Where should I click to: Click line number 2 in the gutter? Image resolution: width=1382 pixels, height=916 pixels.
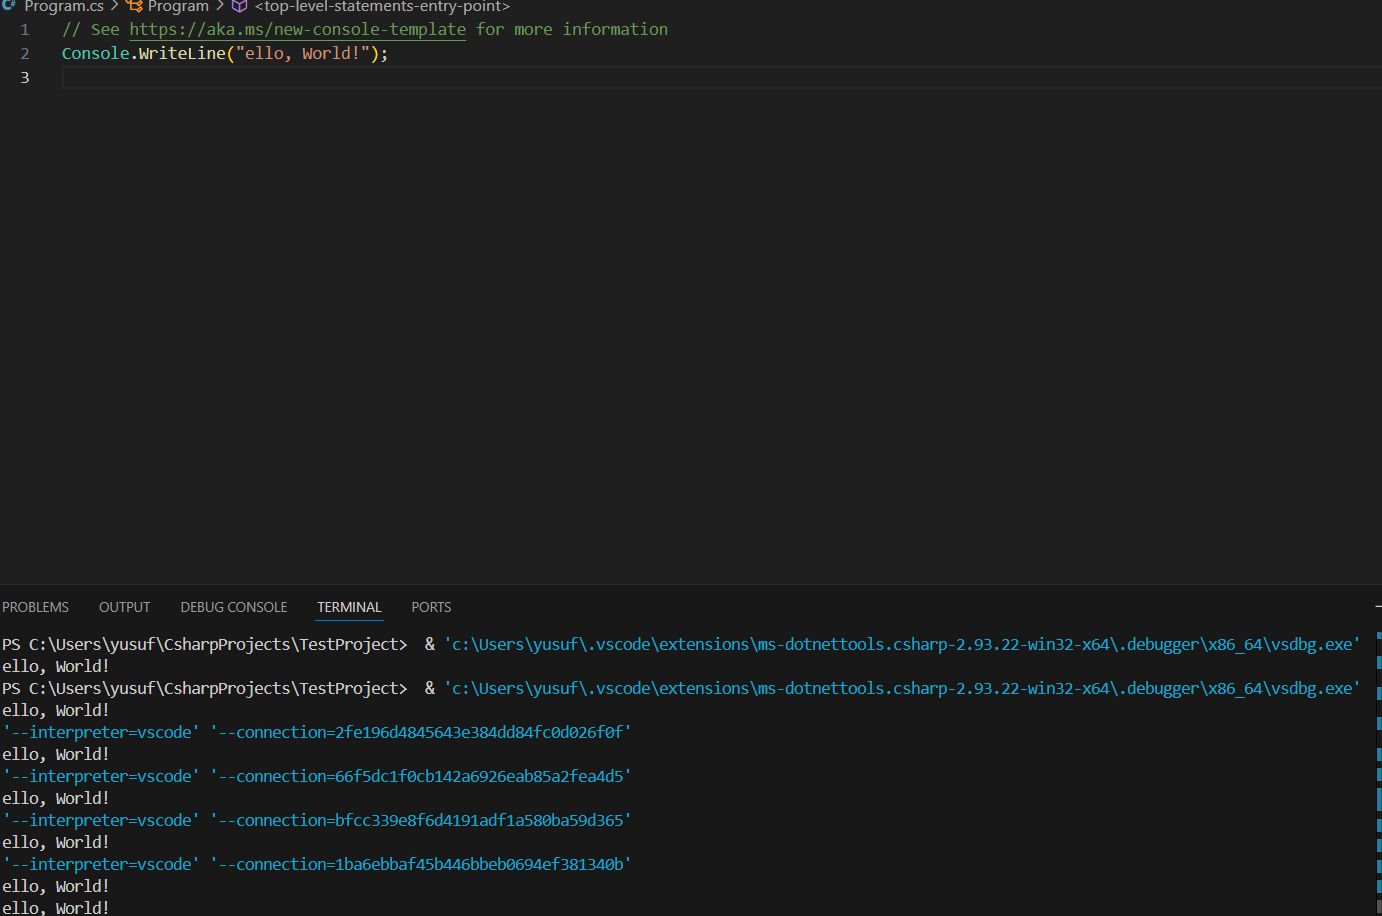25,54
